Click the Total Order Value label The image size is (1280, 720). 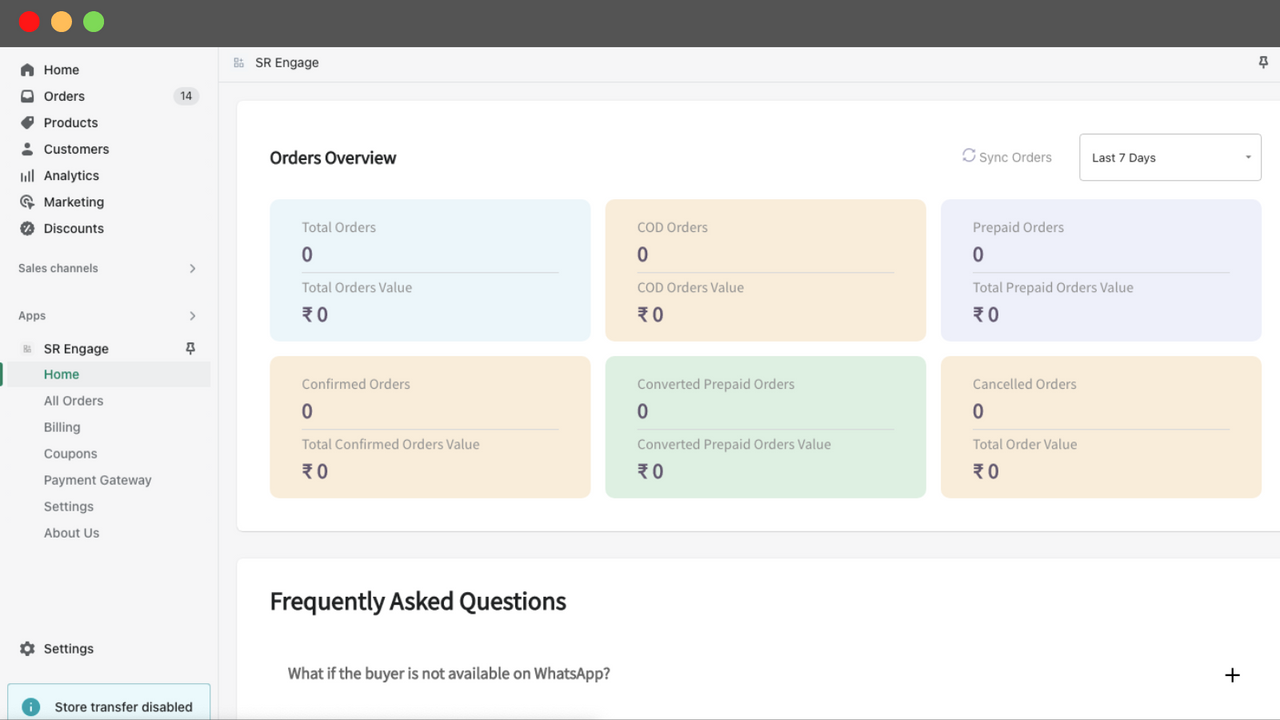point(1025,444)
